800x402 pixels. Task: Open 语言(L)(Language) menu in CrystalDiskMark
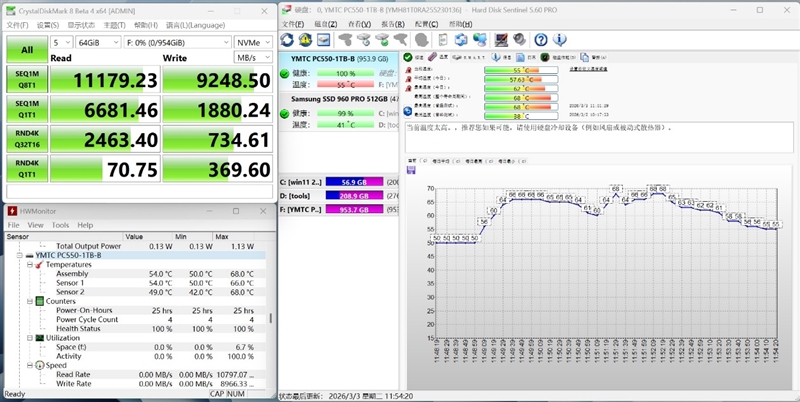pos(195,25)
